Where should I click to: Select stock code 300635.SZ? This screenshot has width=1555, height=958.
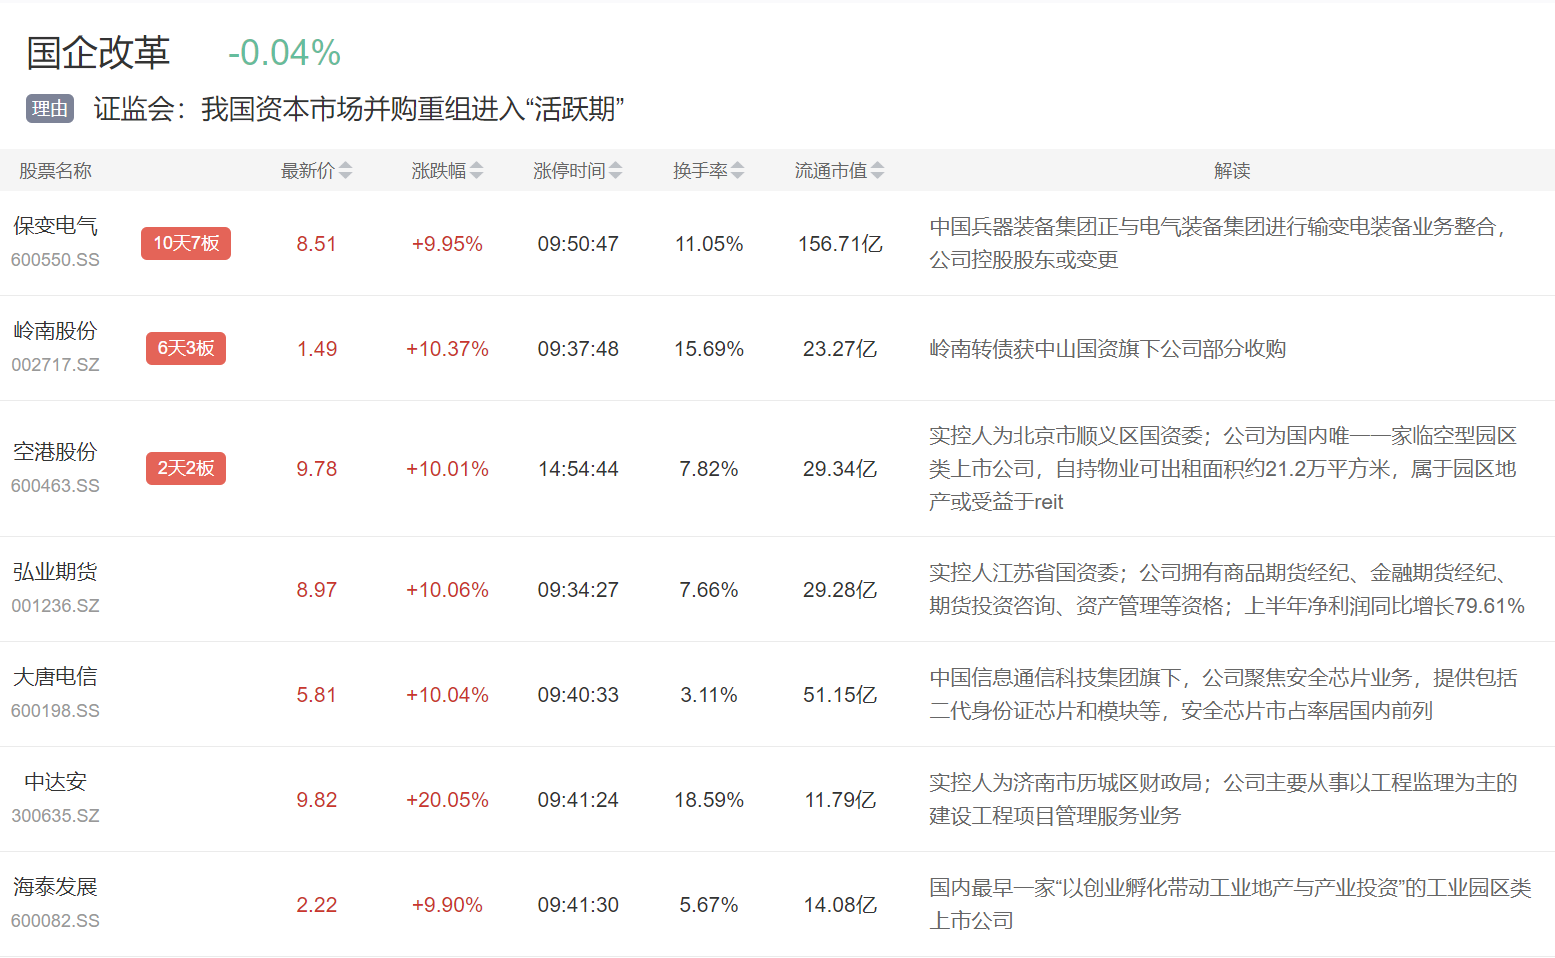(55, 816)
